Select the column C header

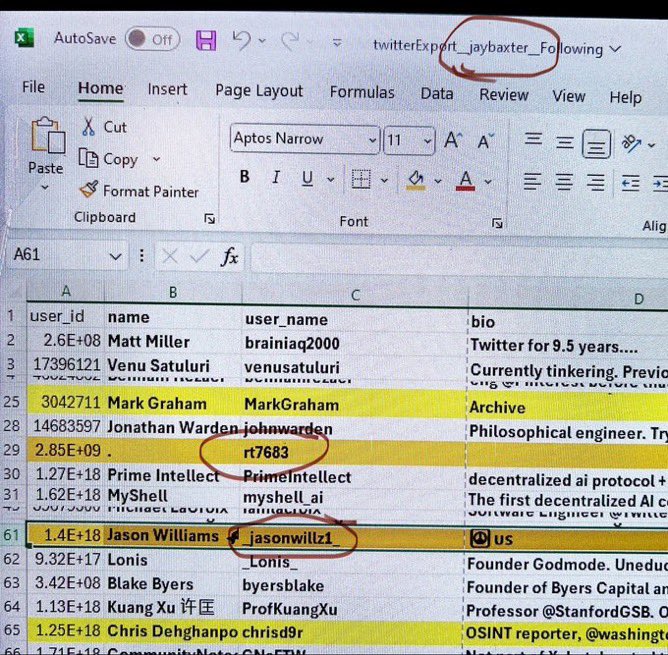point(355,295)
